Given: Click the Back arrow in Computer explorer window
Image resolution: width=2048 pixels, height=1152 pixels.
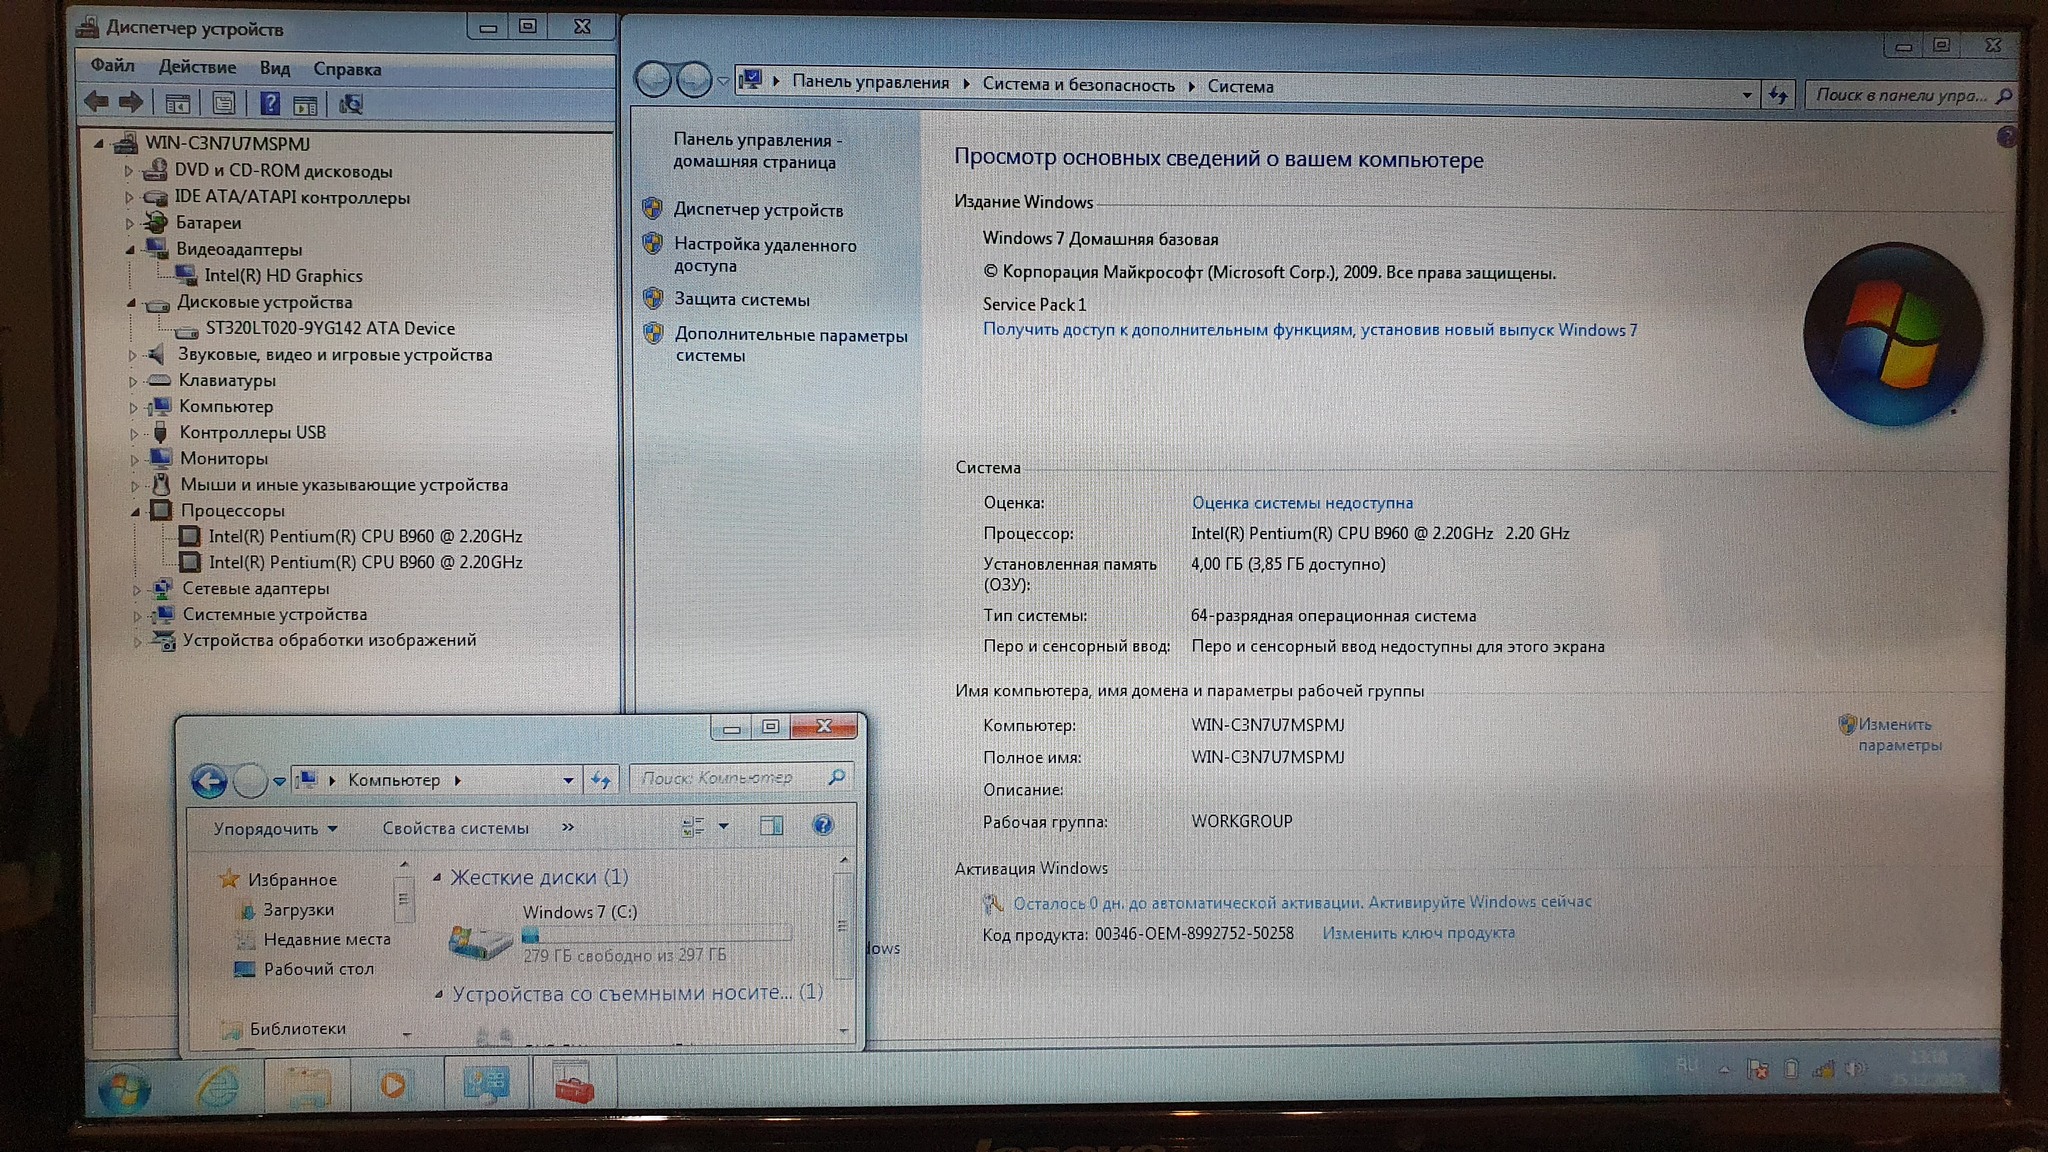Looking at the screenshot, I should coord(209,780).
